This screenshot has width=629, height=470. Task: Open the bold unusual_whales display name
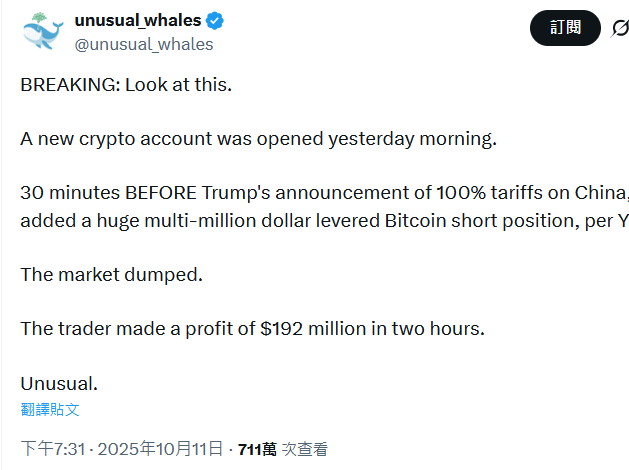[x=138, y=20]
